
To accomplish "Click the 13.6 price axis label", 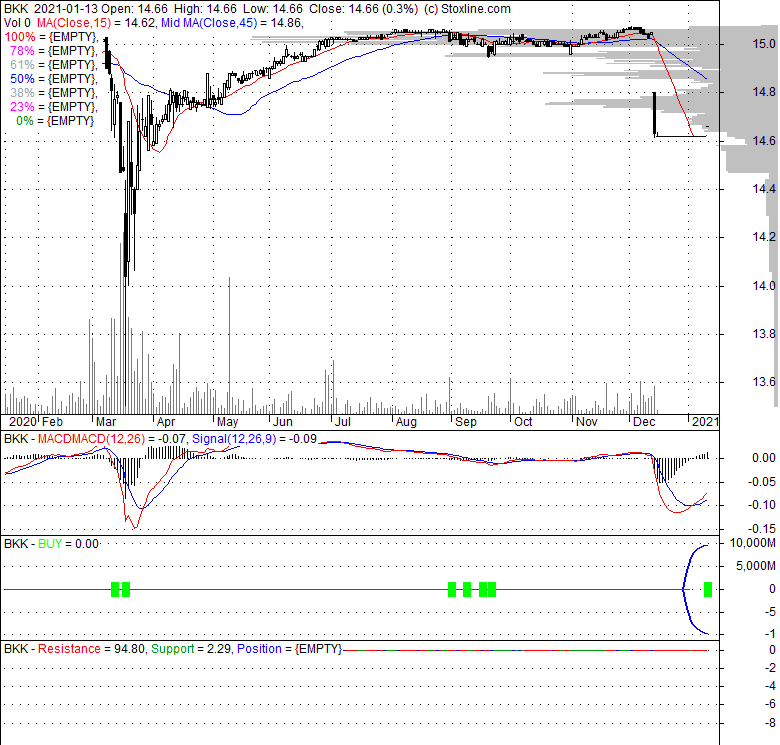I will tap(763, 382).
